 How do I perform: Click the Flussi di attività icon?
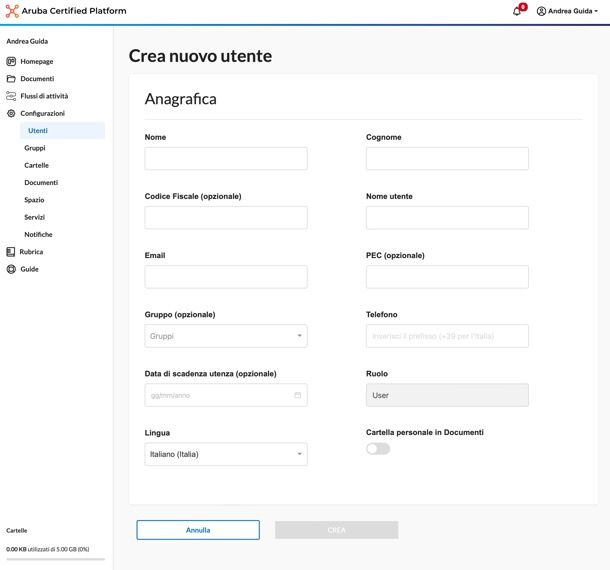(11, 96)
